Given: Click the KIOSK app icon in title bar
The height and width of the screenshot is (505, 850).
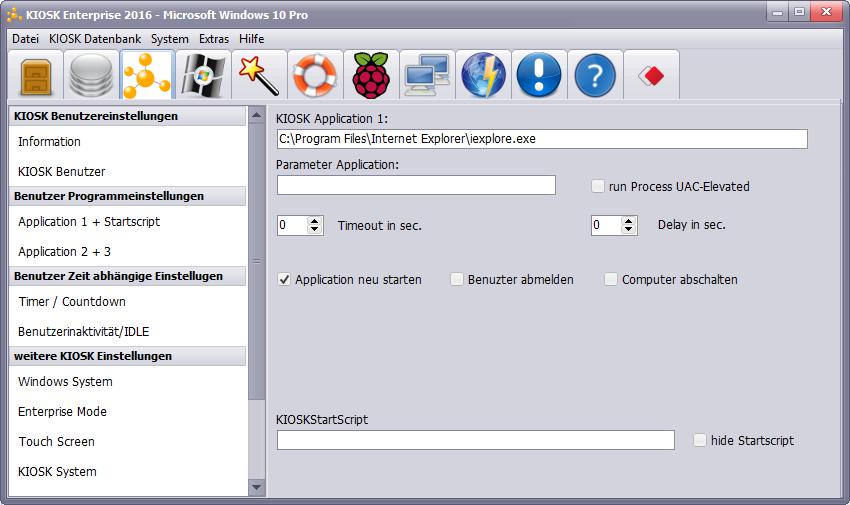Looking at the screenshot, I should pyautogui.click(x=14, y=15).
